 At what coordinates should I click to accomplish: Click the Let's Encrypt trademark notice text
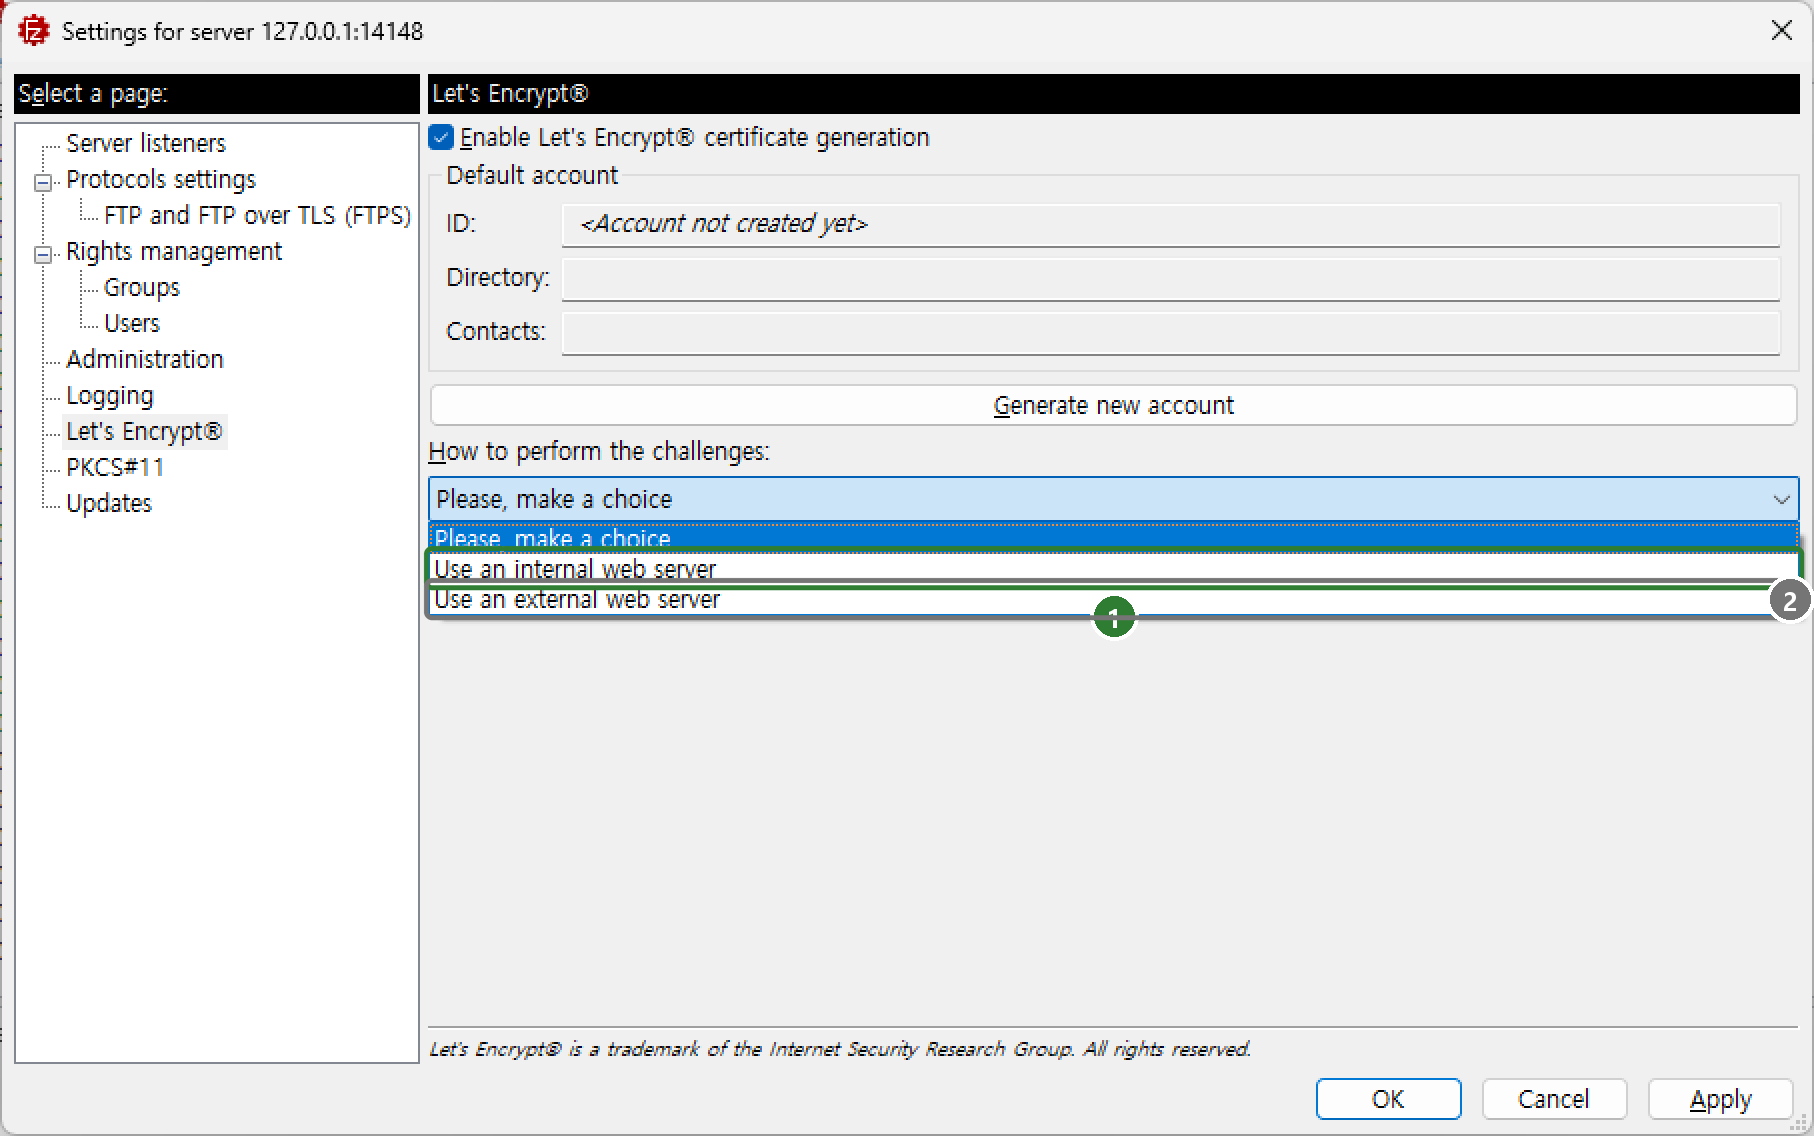[x=840, y=1049]
